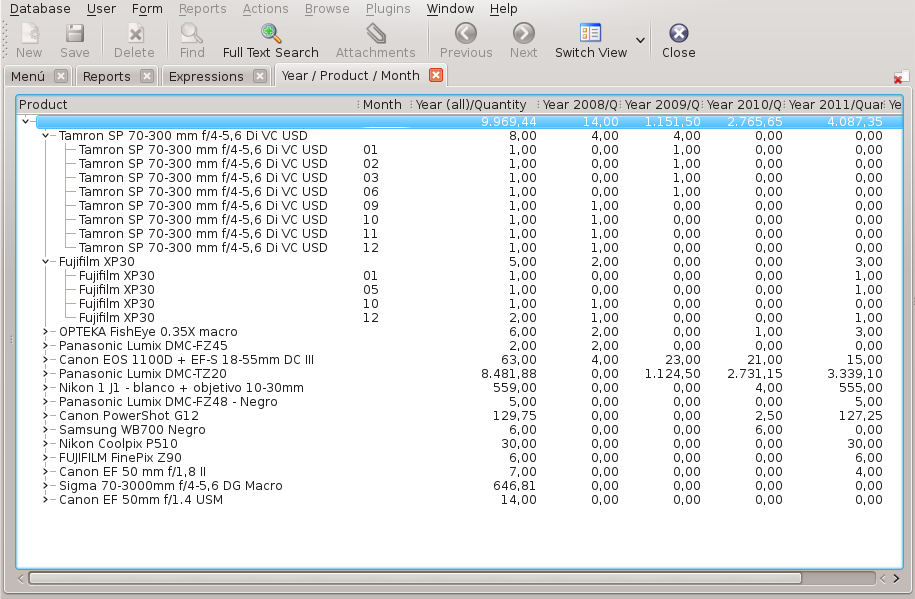Switch to the Expressions tab
This screenshot has height=599, width=915.
[206, 76]
